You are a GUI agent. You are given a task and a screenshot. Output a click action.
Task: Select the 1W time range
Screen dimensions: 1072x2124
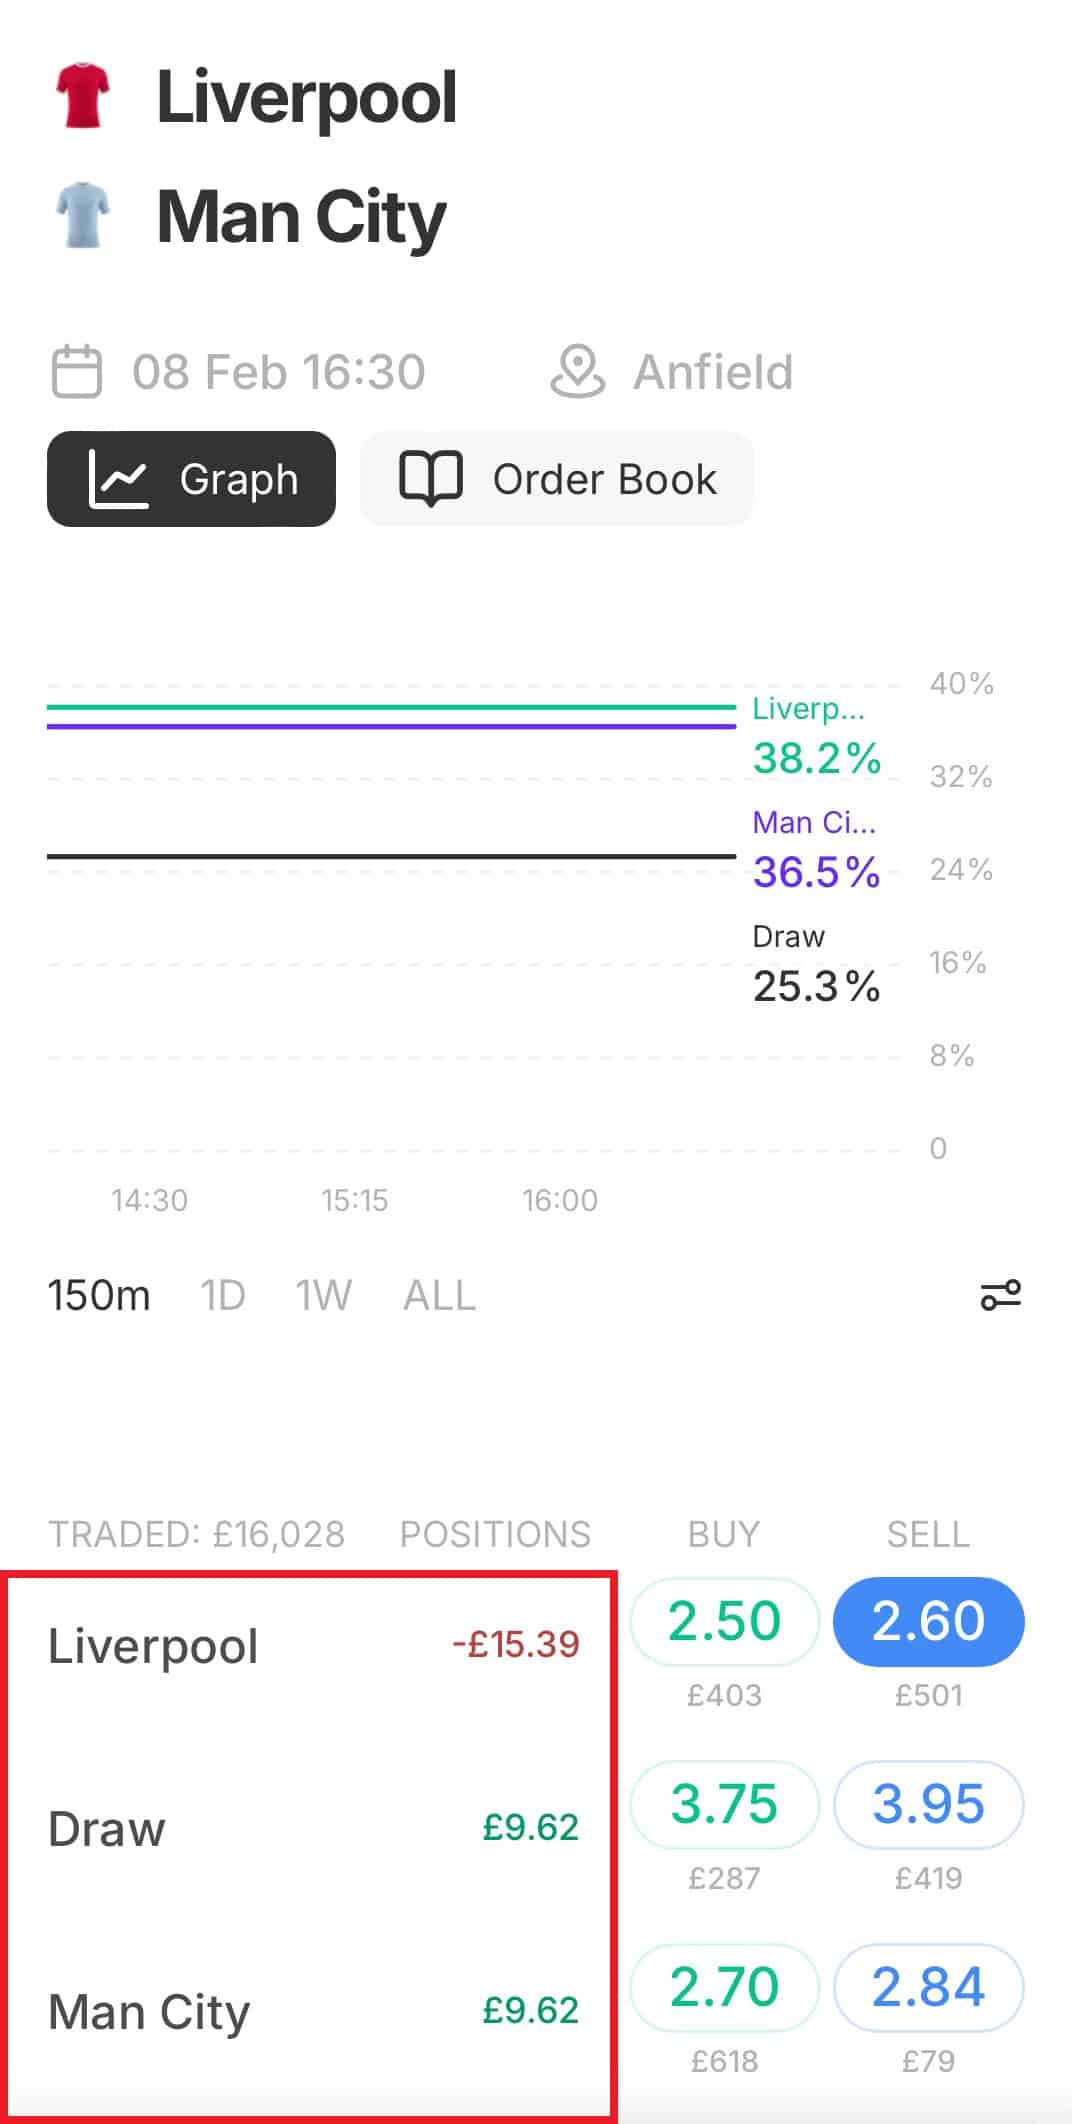(x=323, y=1296)
